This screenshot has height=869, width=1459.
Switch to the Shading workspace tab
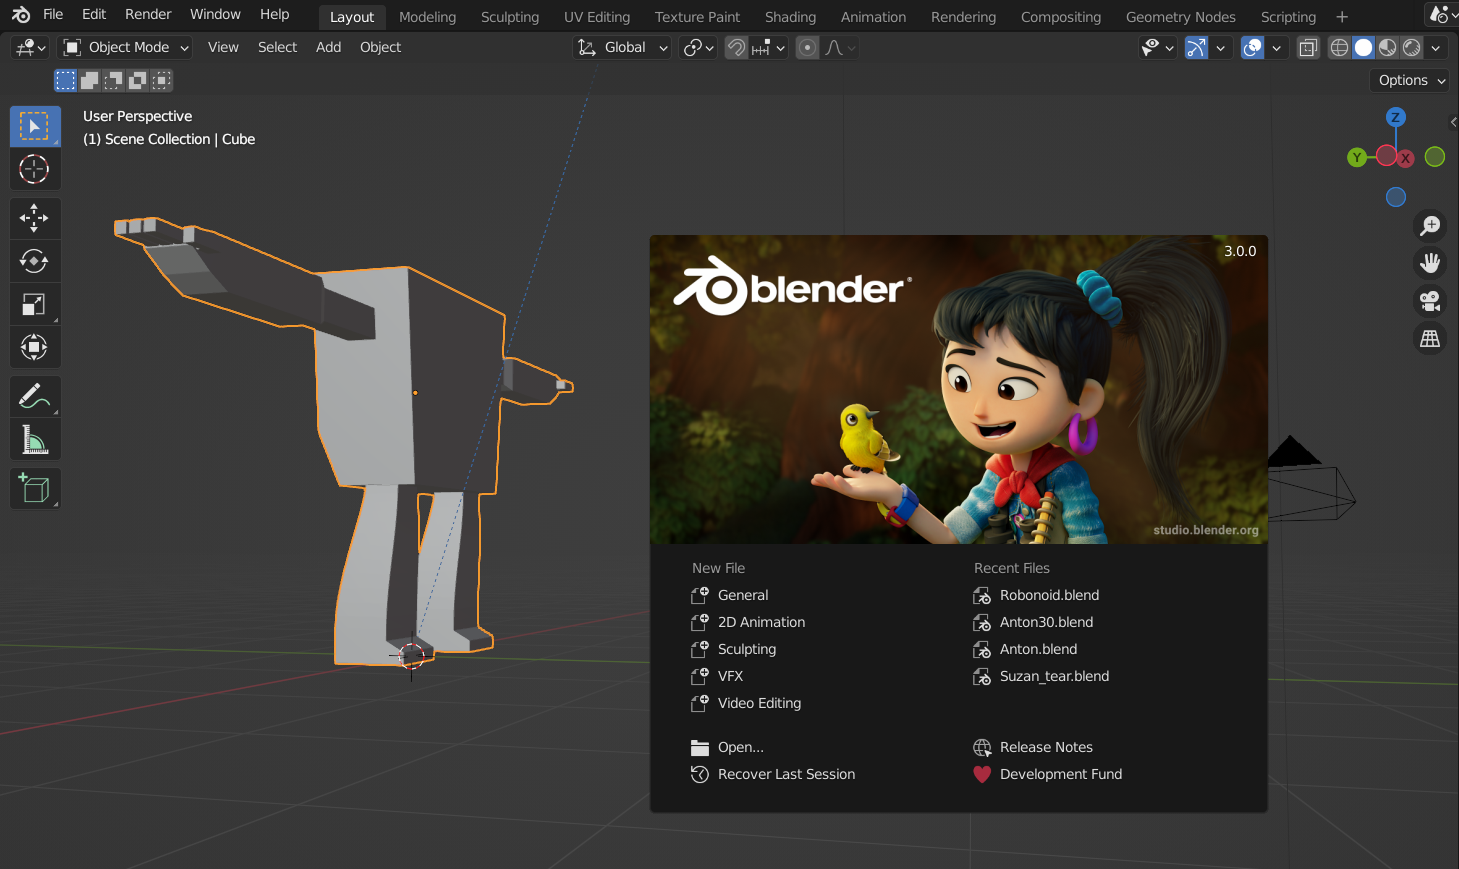pyautogui.click(x=790, y=17)
